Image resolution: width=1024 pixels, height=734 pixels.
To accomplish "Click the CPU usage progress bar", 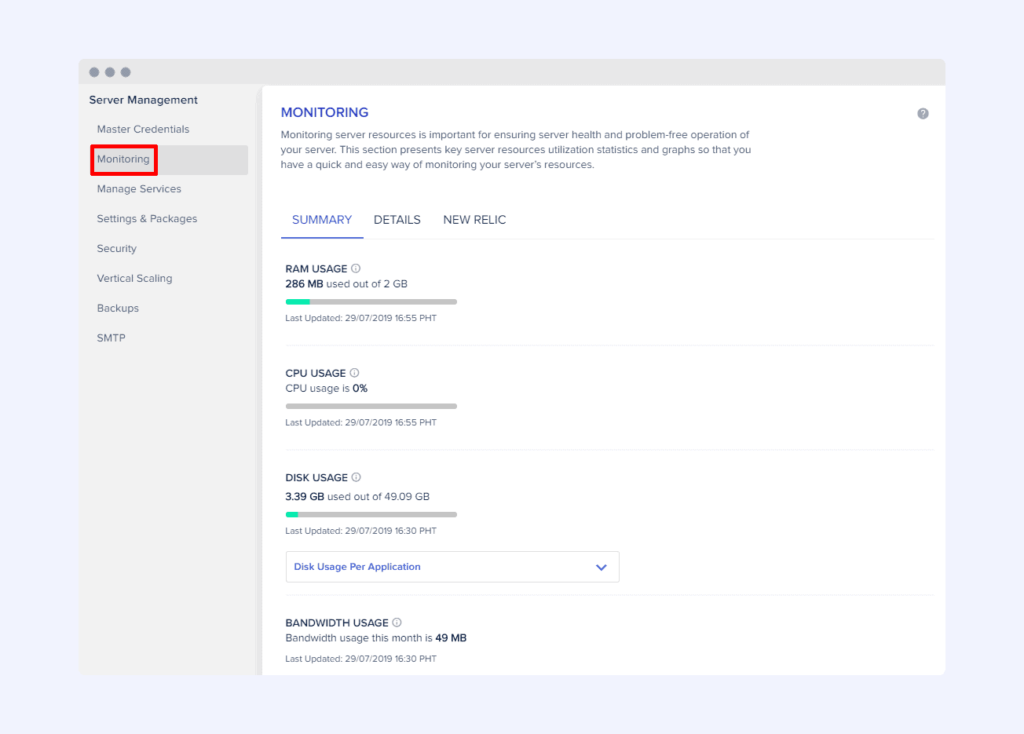I will pyautogui.click(x=371, y=406).
